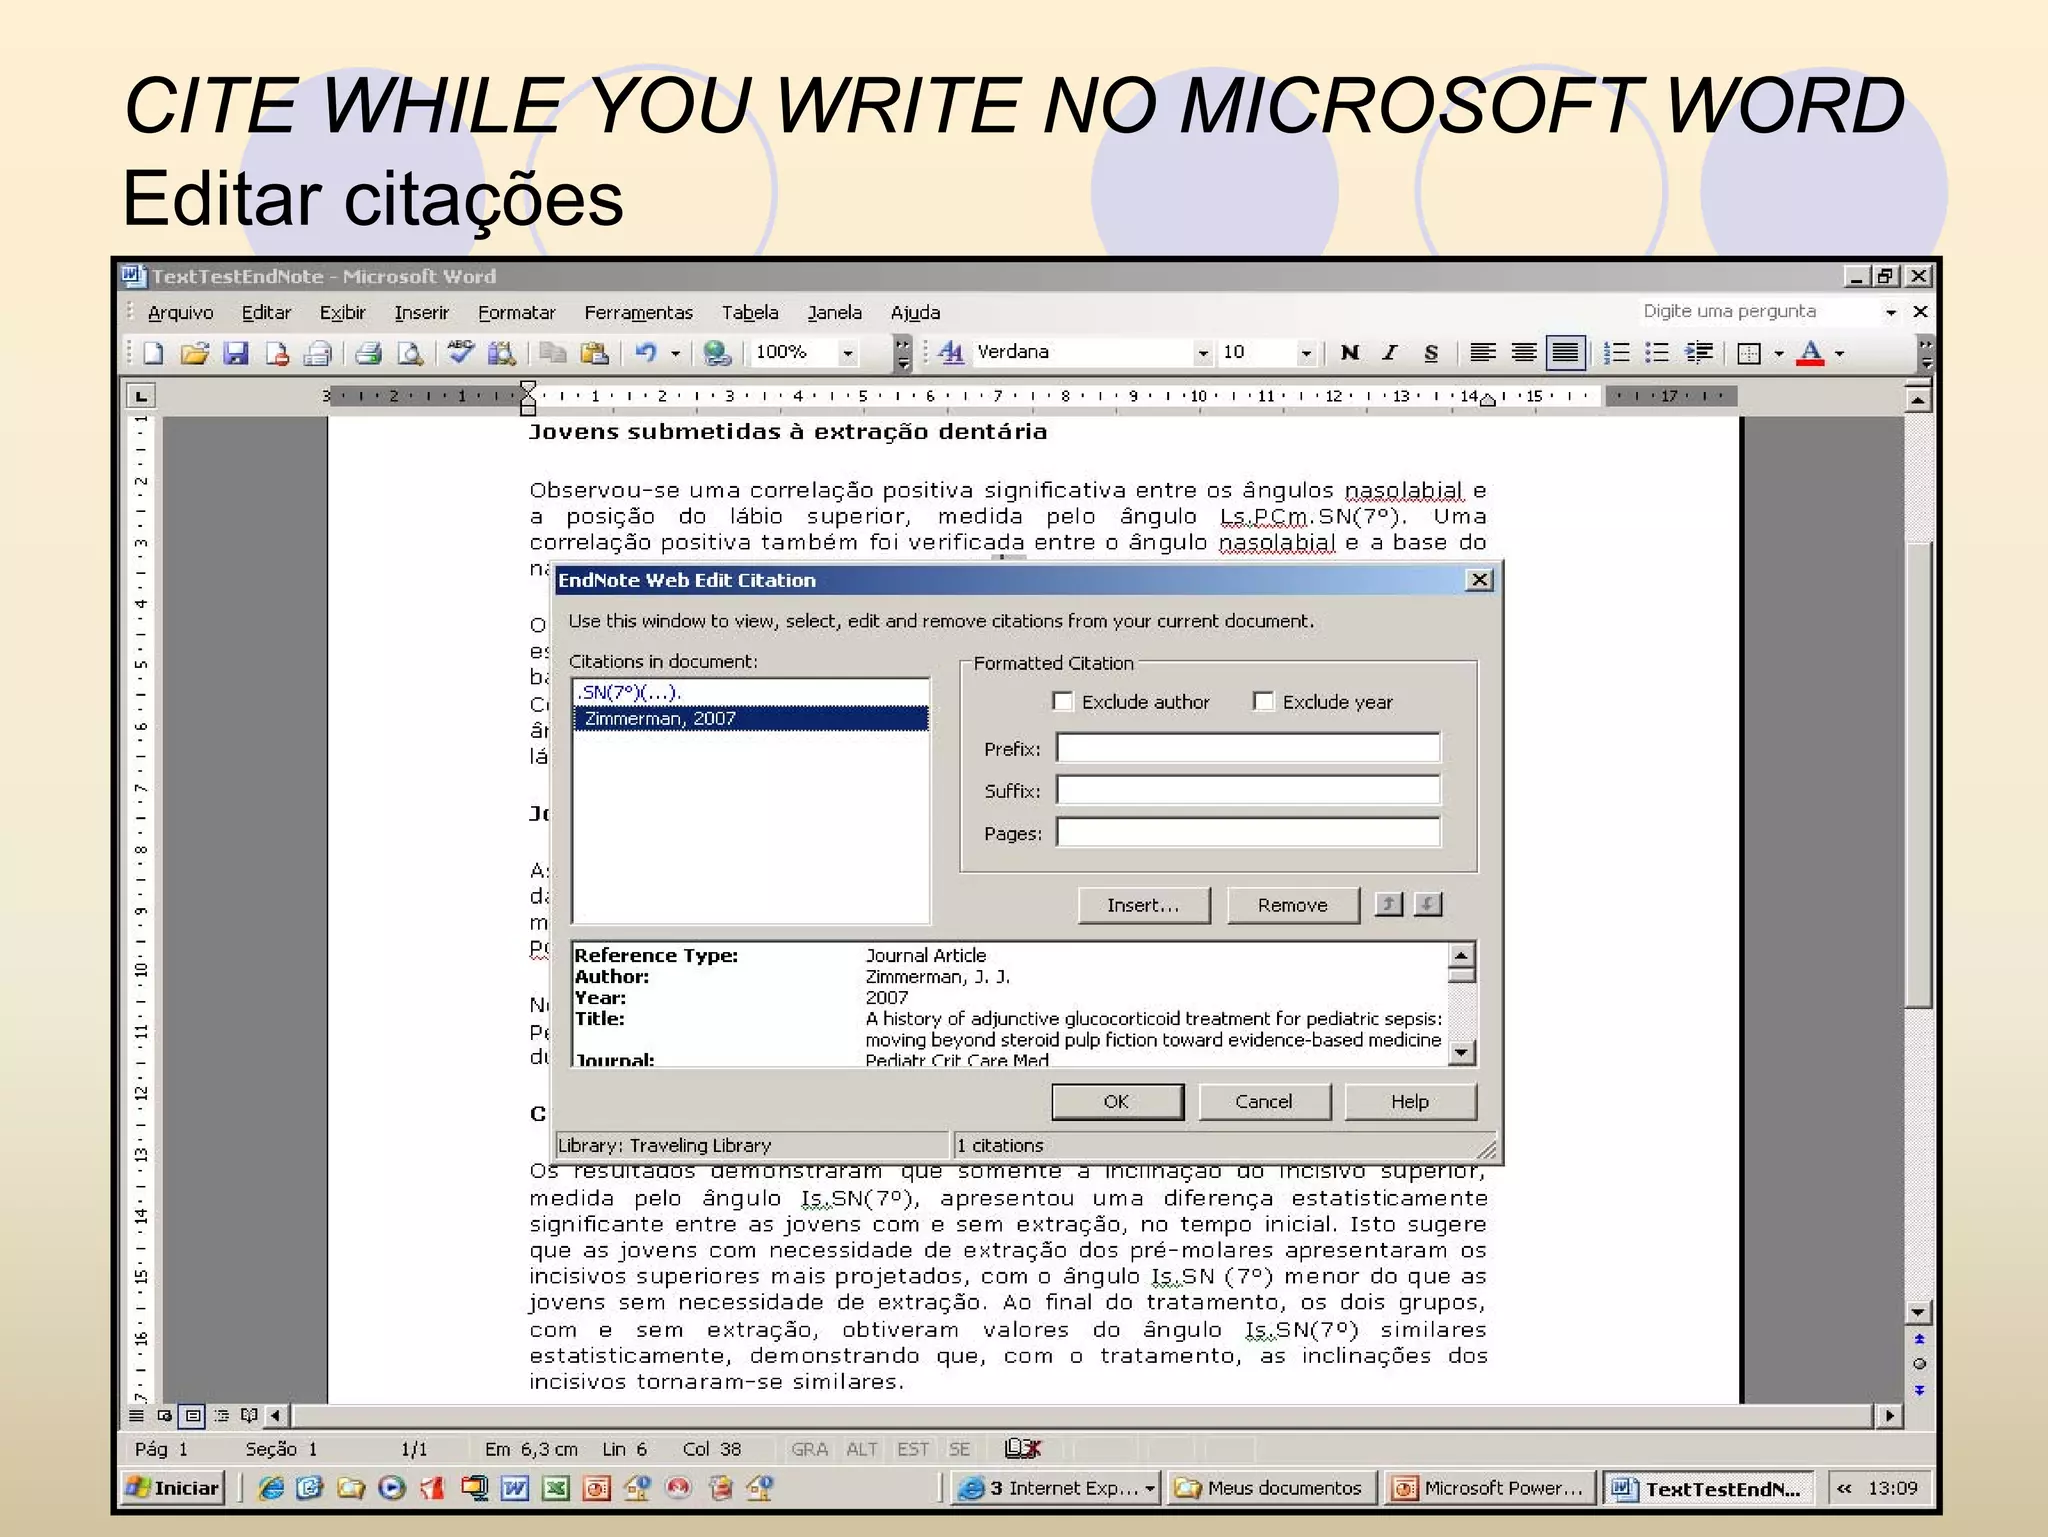
Task: Open the border style dropdown arrow
Action: click(1779, 353)
